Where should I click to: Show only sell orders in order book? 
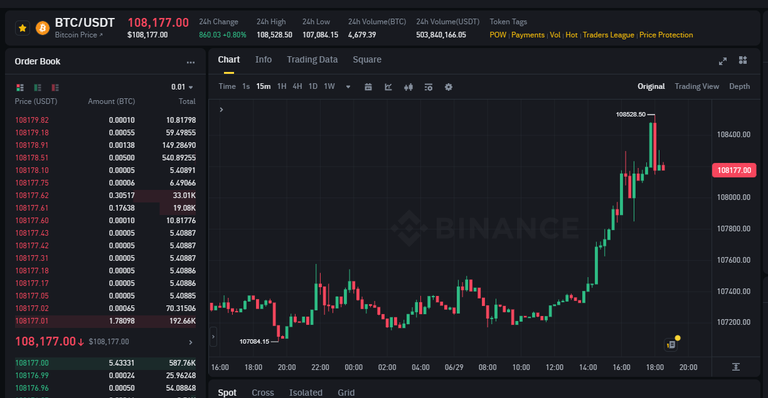[x=55, y=87]
